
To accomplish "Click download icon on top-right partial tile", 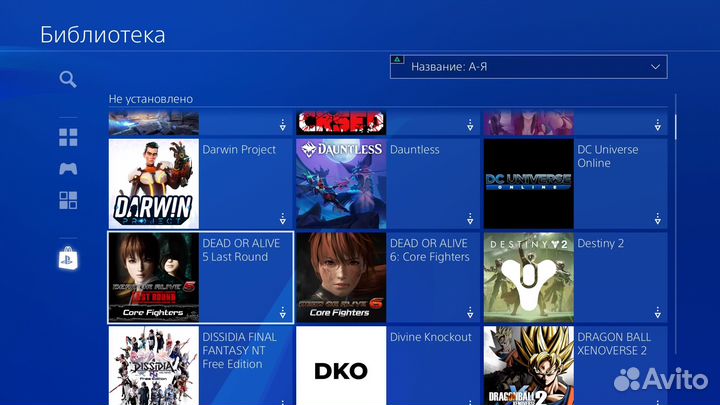I will [658, 124].
